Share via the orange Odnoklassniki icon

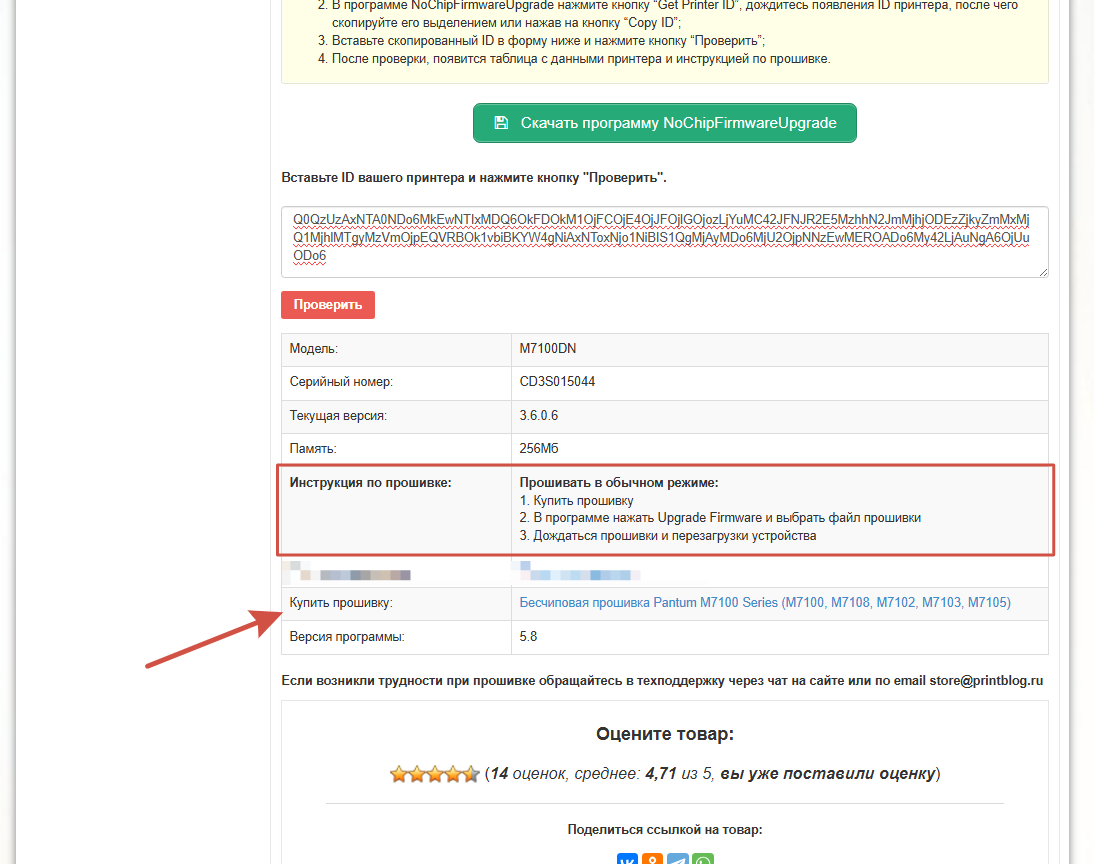[x=653, y=859]
